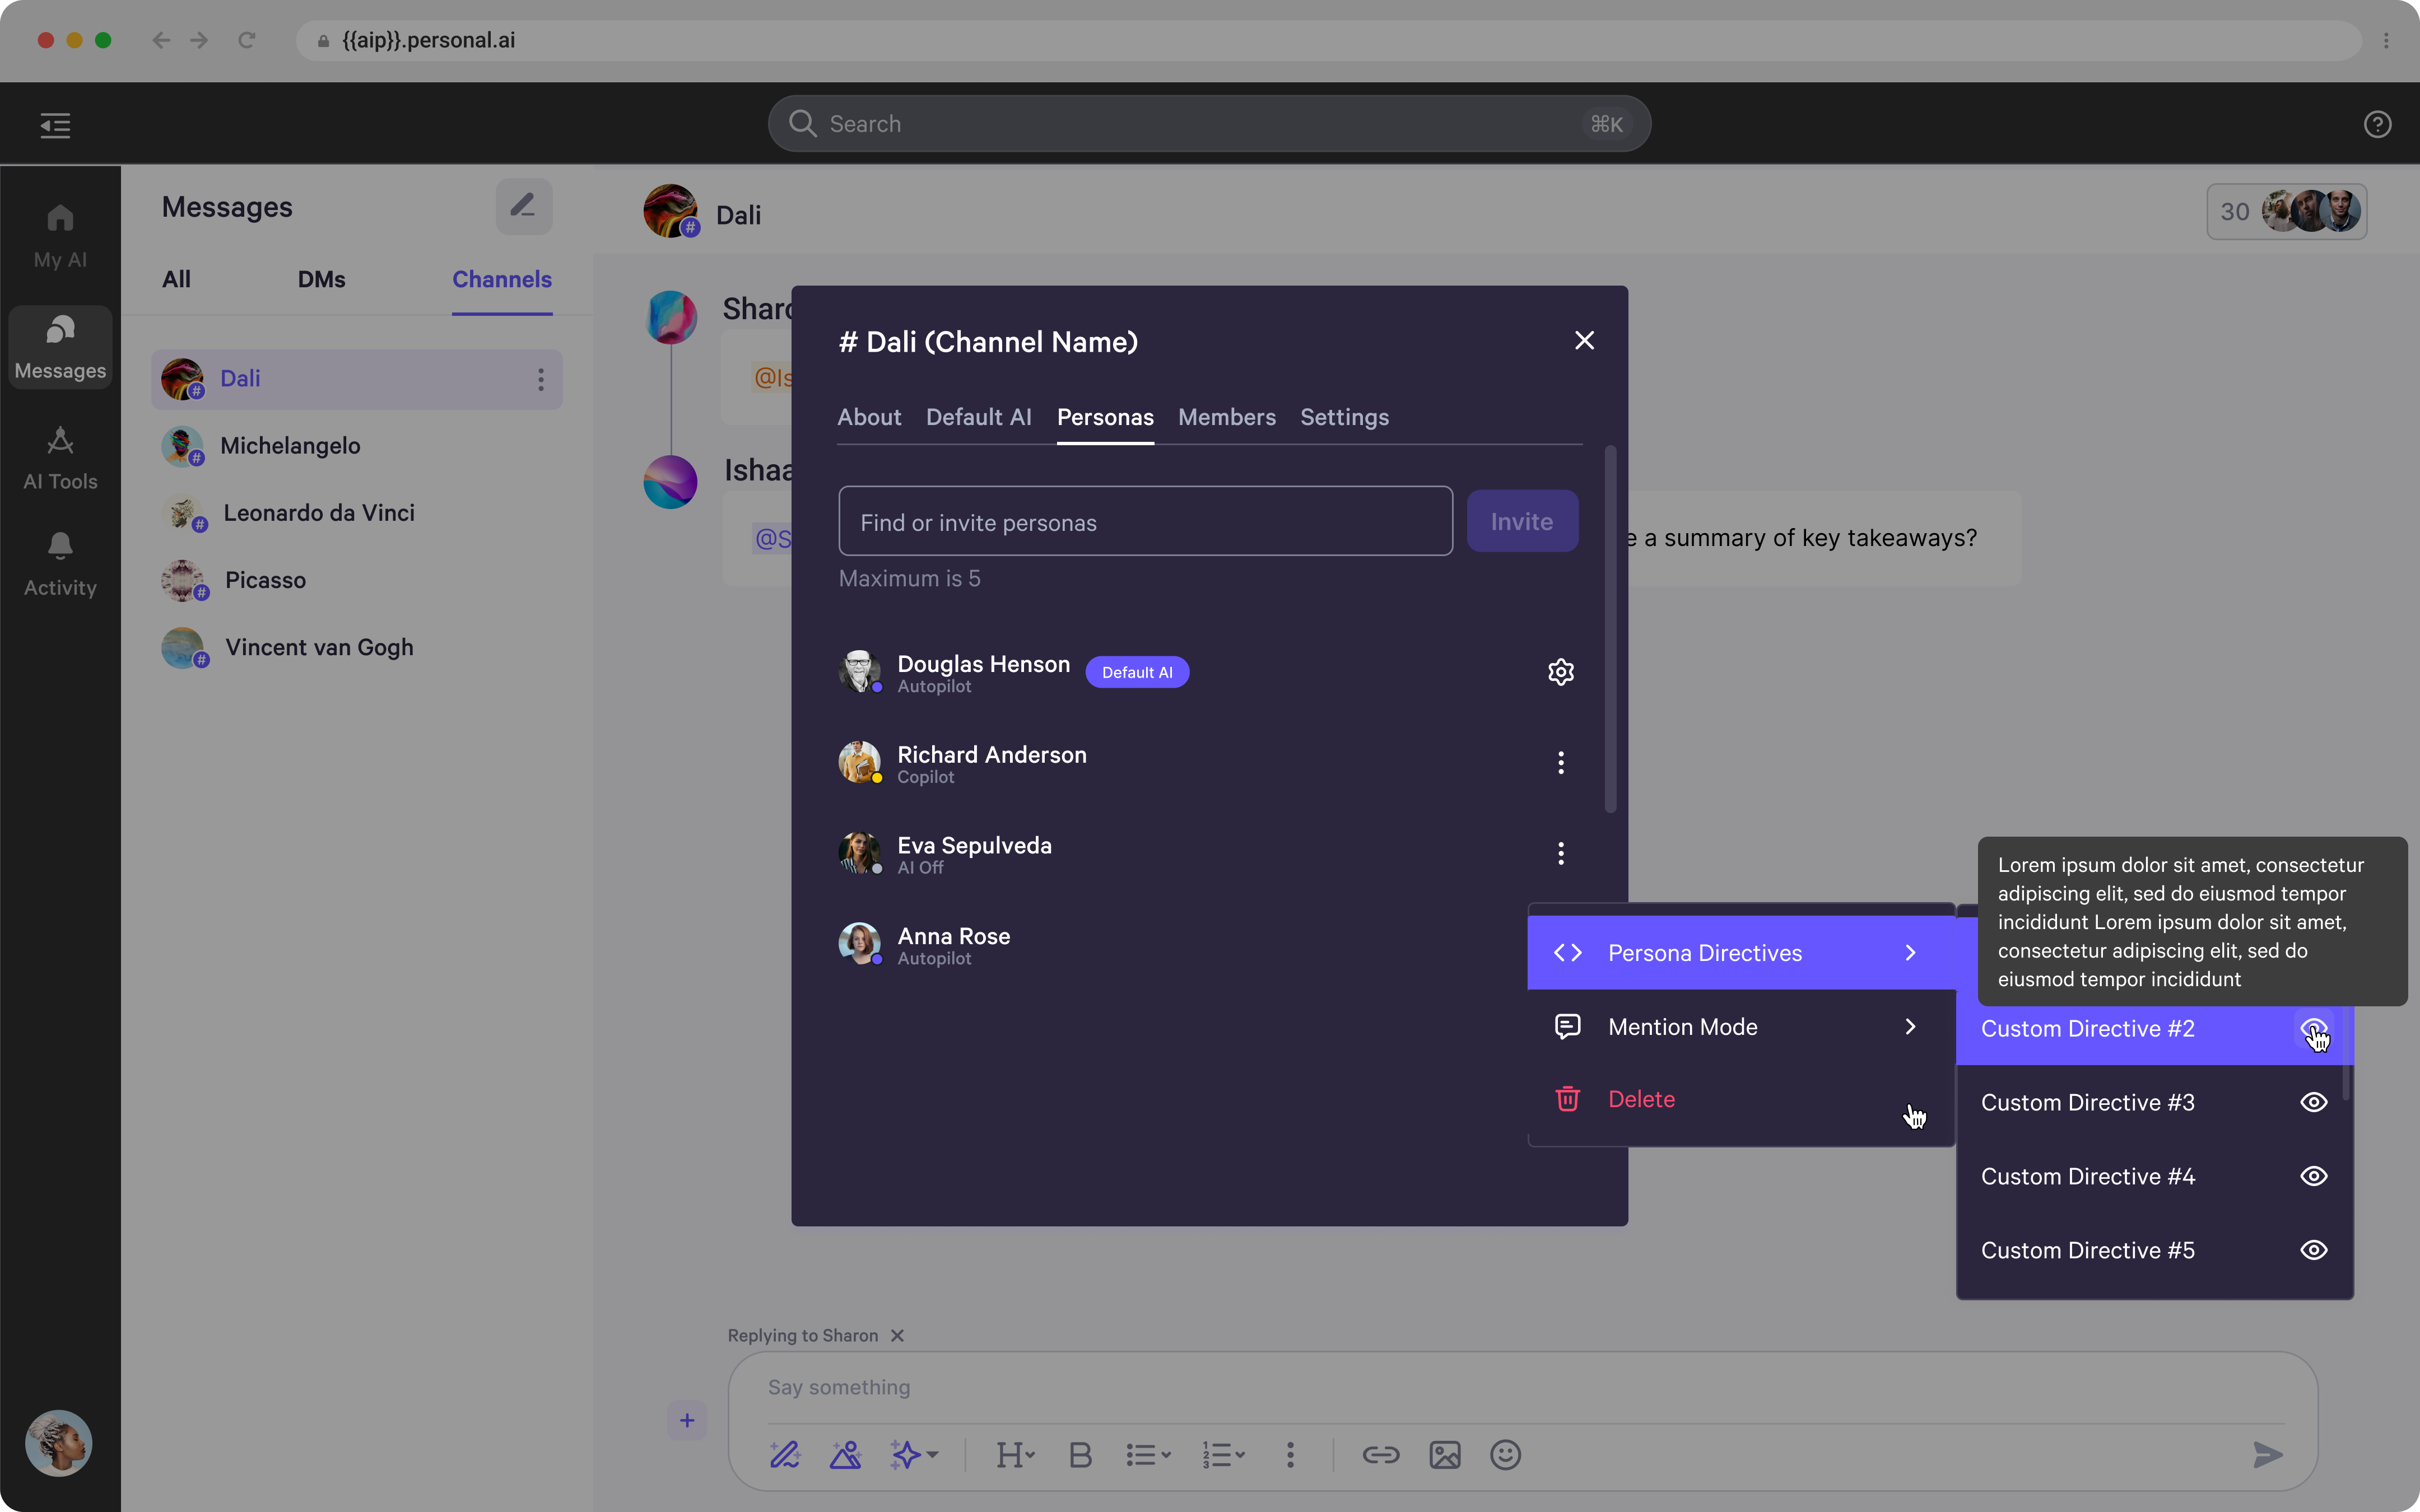
Task: Expand the Mention Mode submenu
Action: (1740, 1027)
